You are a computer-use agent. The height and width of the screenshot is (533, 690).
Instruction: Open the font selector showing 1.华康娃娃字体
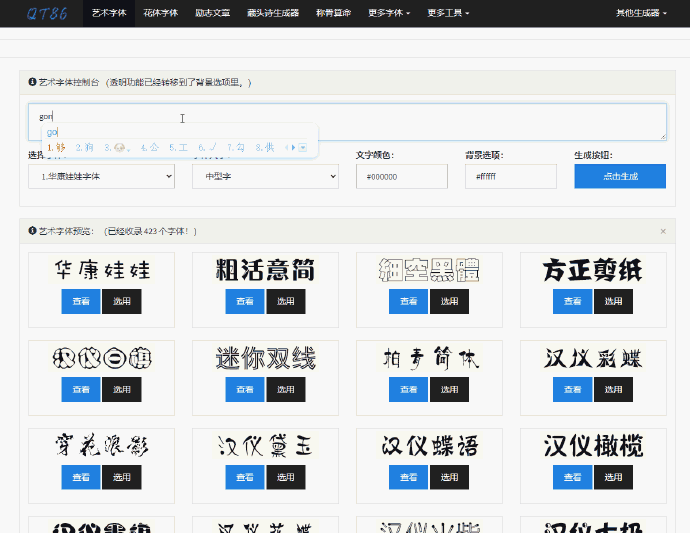click(x=101, y=177)
